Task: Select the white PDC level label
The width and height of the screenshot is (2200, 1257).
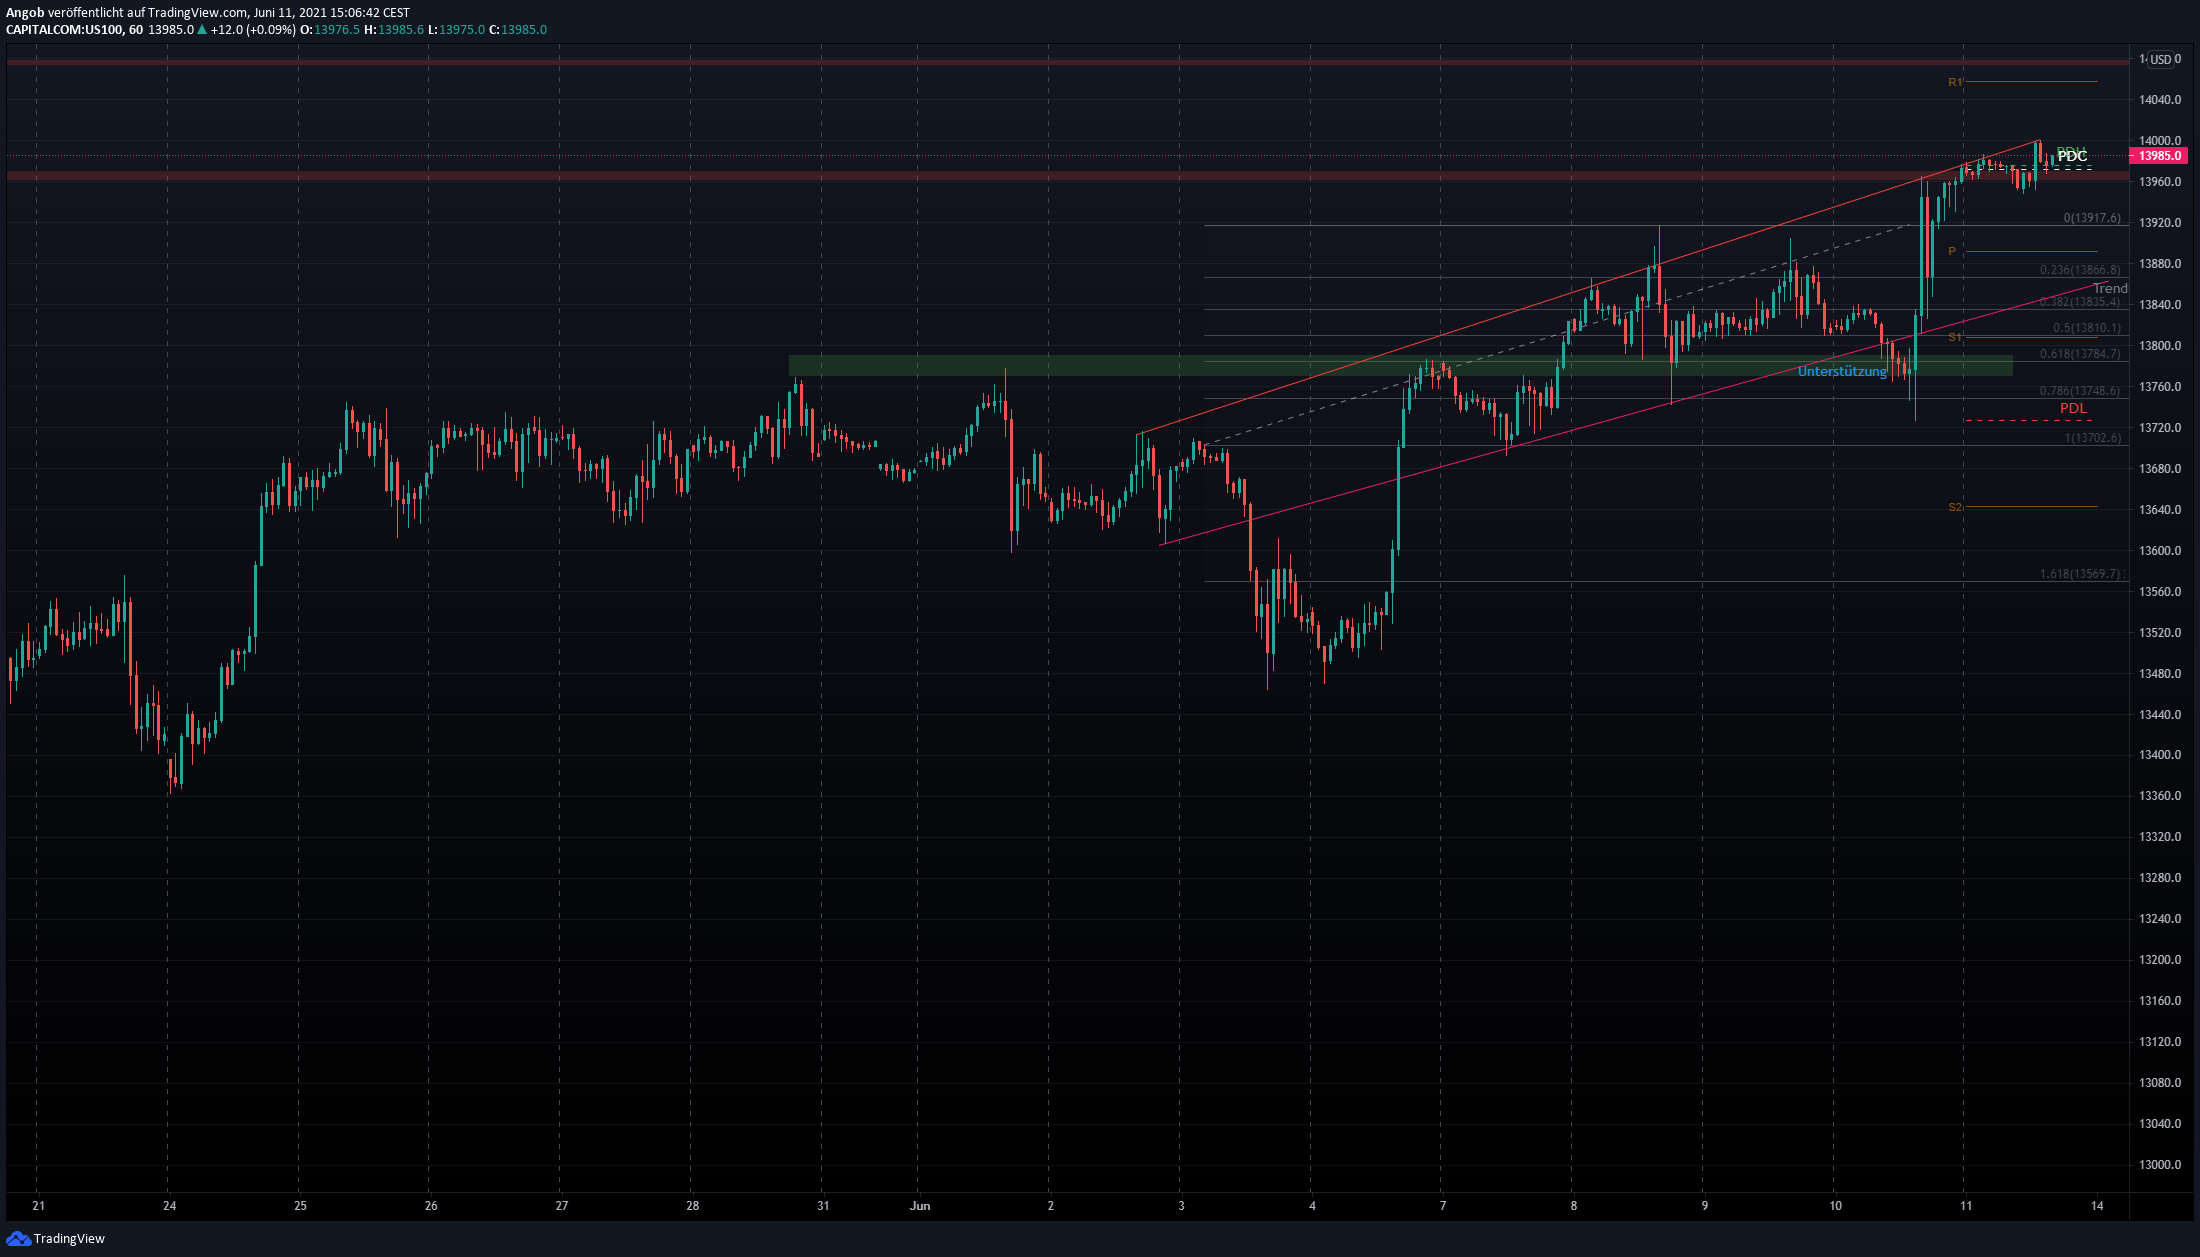Action: 2072,156
